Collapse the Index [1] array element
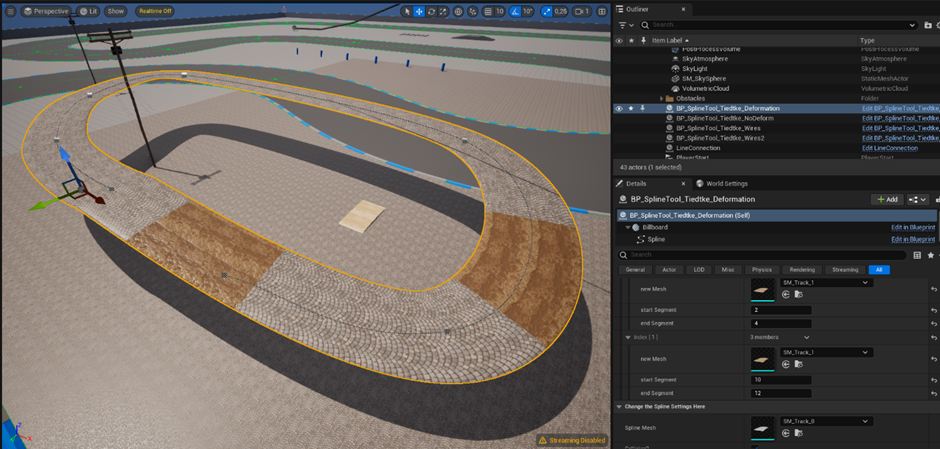 pos(628,337)
